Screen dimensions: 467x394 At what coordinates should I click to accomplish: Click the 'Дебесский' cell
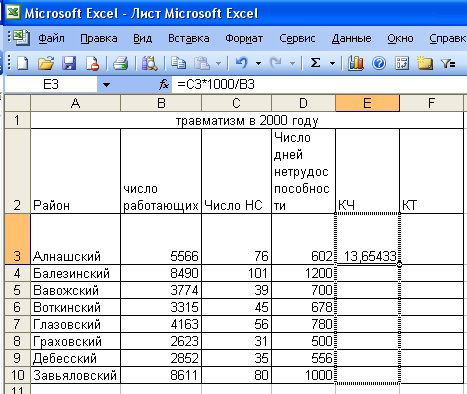(75, 358)
